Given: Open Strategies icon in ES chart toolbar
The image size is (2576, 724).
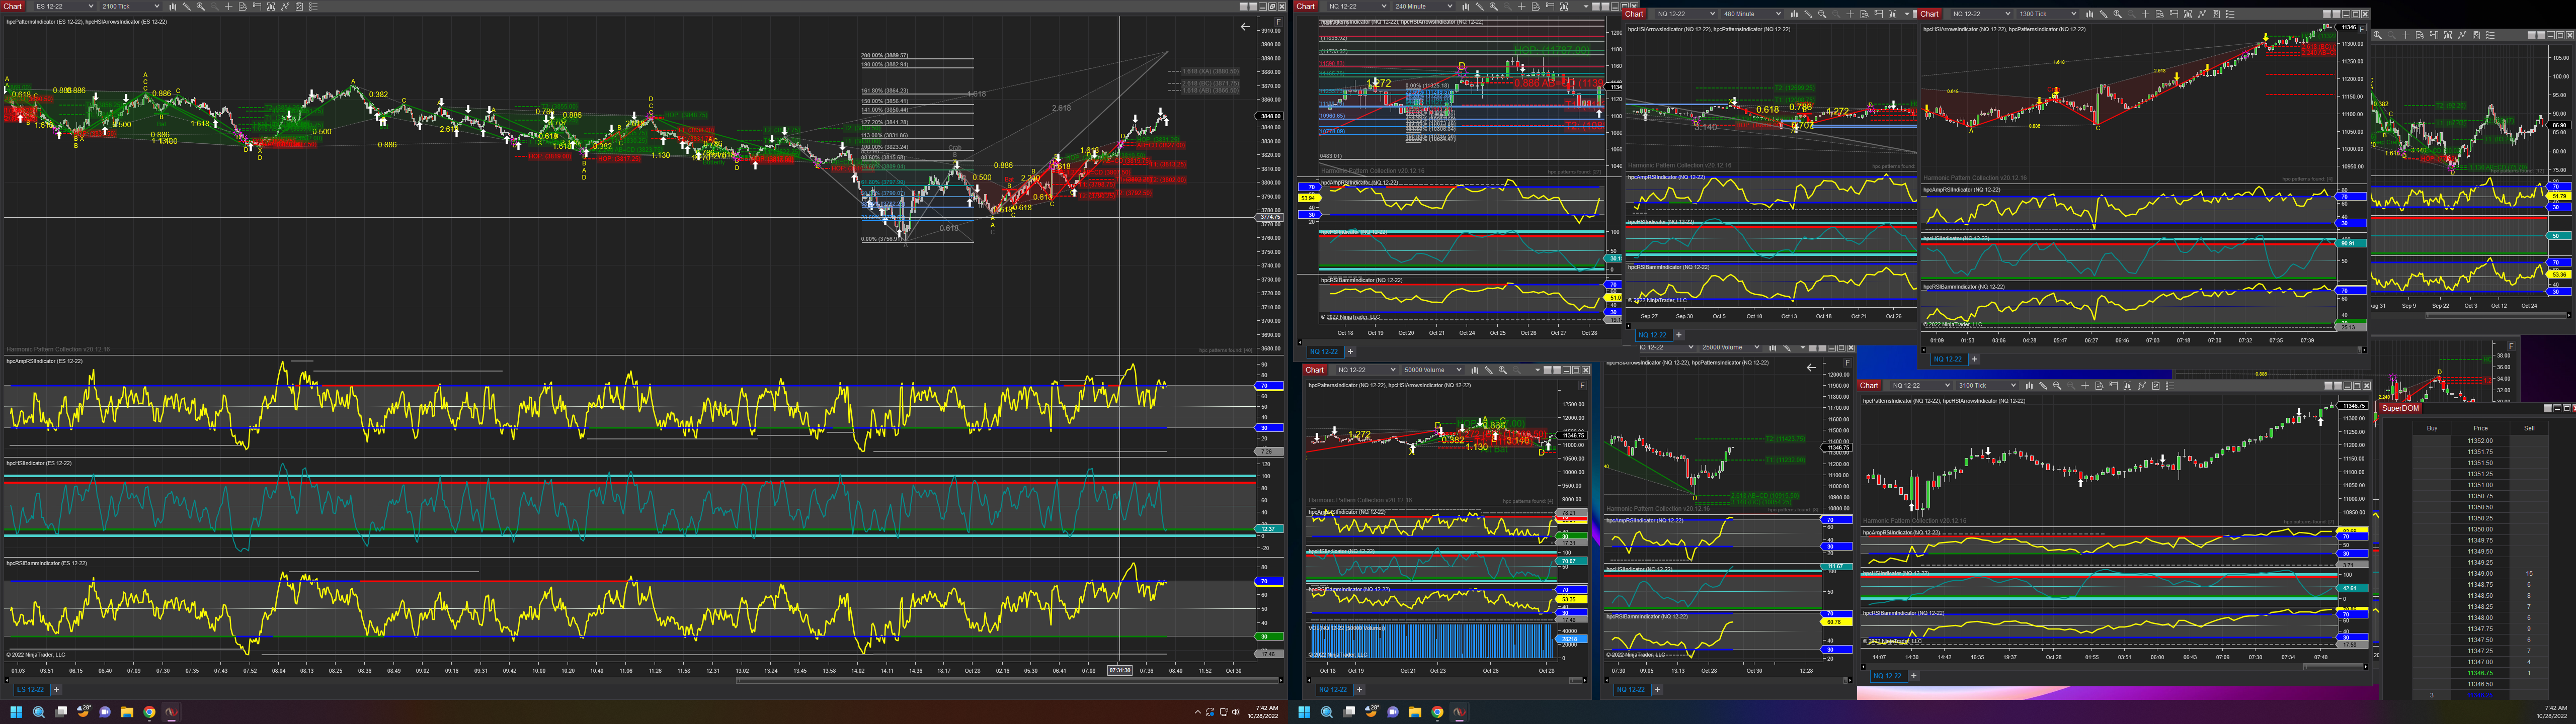Looking at the screenshot, I should (x=300, y=6).
